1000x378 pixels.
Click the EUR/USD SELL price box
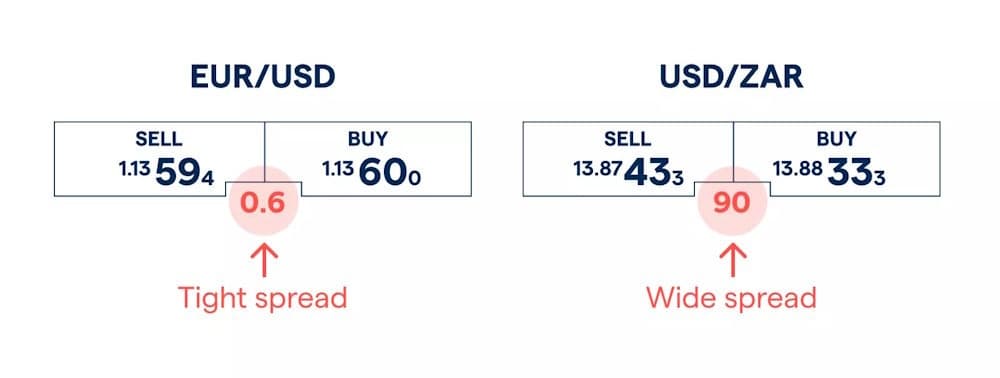tap(159, 159)
